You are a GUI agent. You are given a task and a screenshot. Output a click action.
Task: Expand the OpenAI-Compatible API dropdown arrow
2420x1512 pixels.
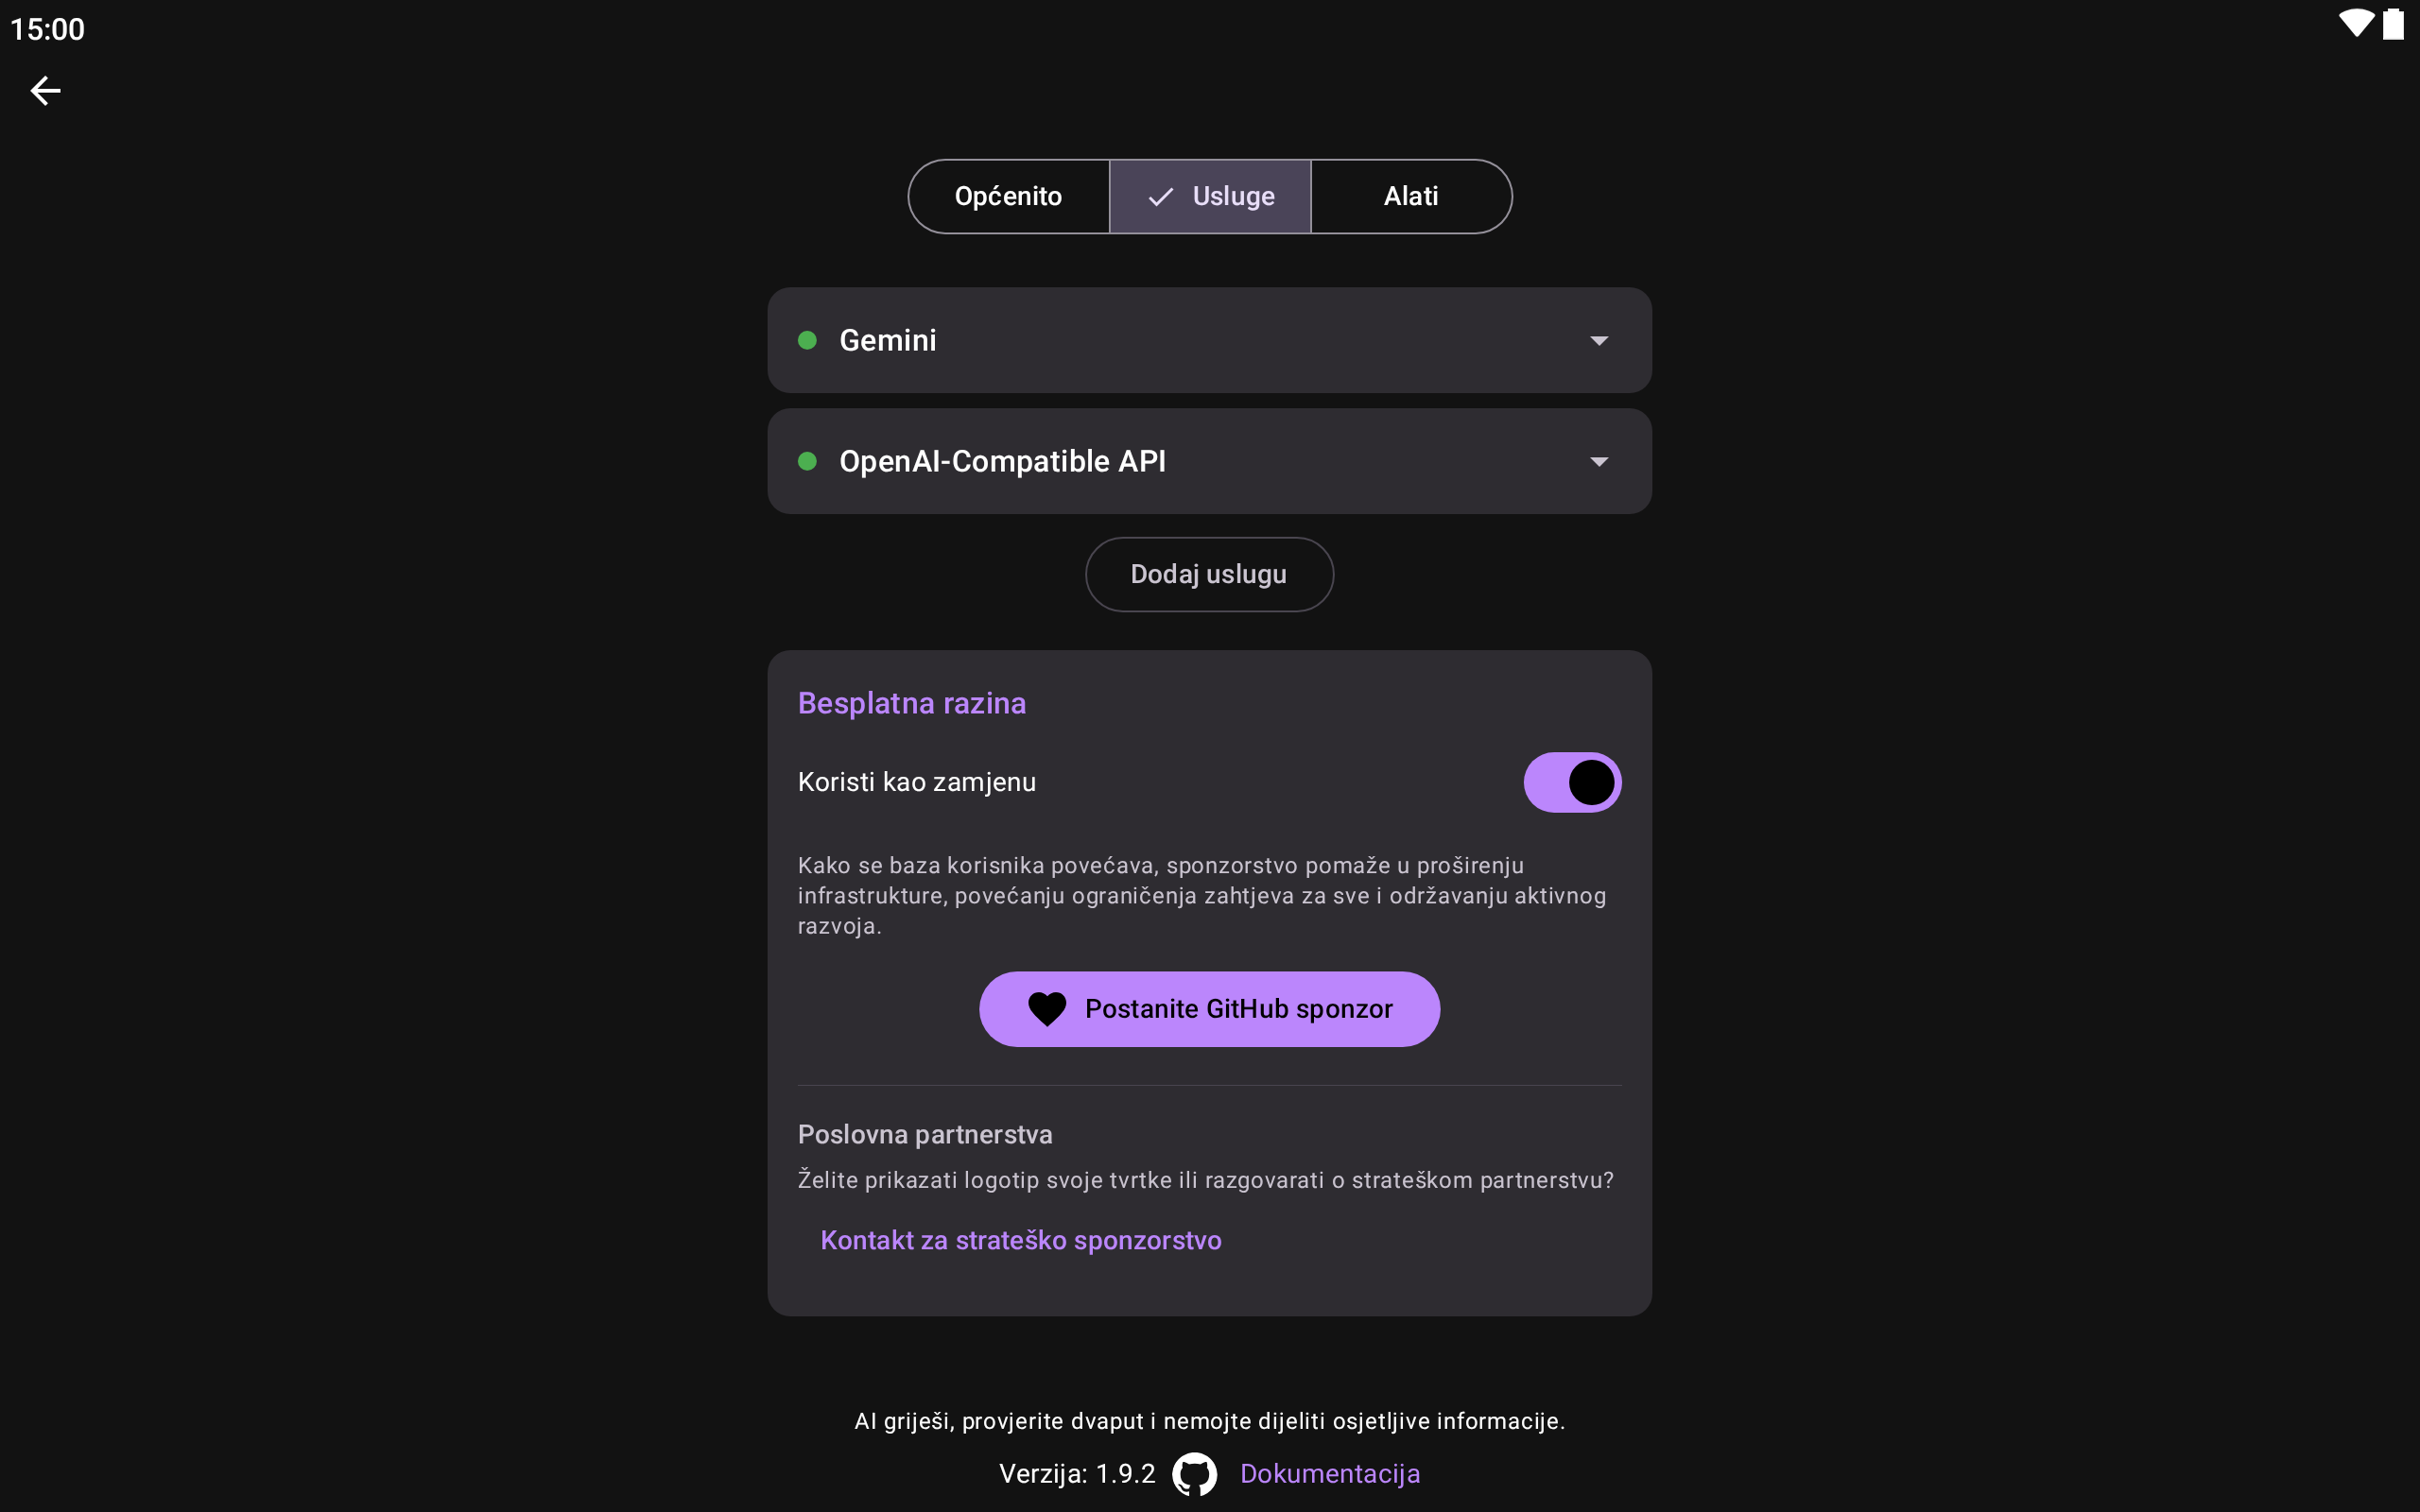click(x=1599, y=462)
